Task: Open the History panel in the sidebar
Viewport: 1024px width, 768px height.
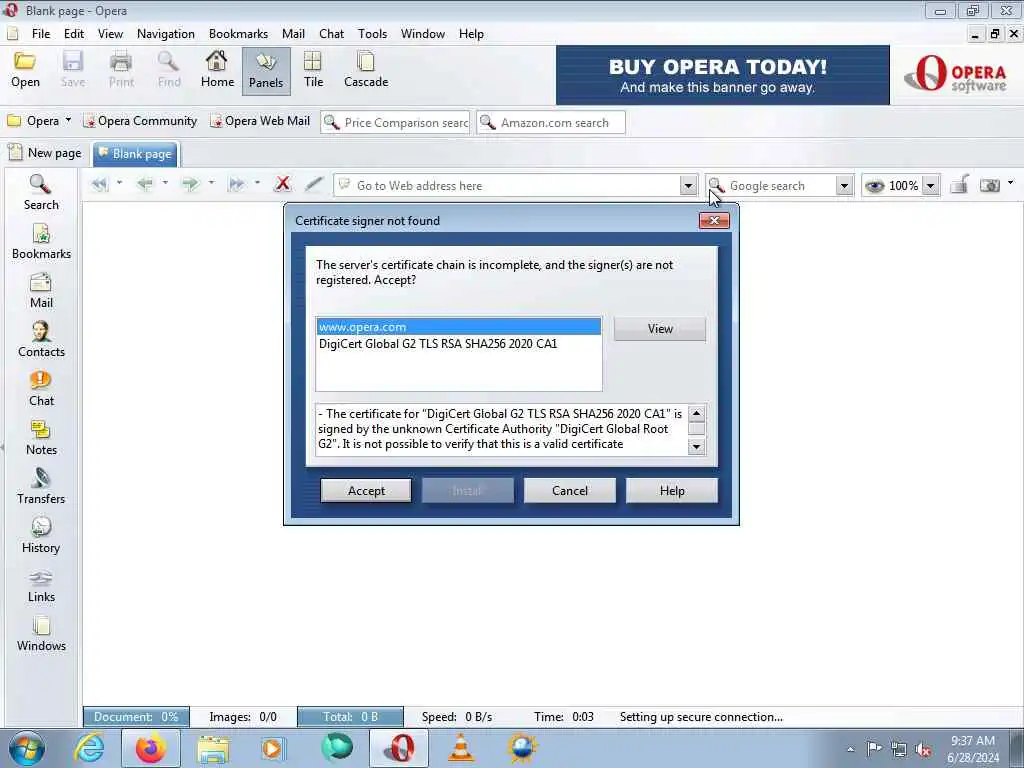Action: [41, 536]
